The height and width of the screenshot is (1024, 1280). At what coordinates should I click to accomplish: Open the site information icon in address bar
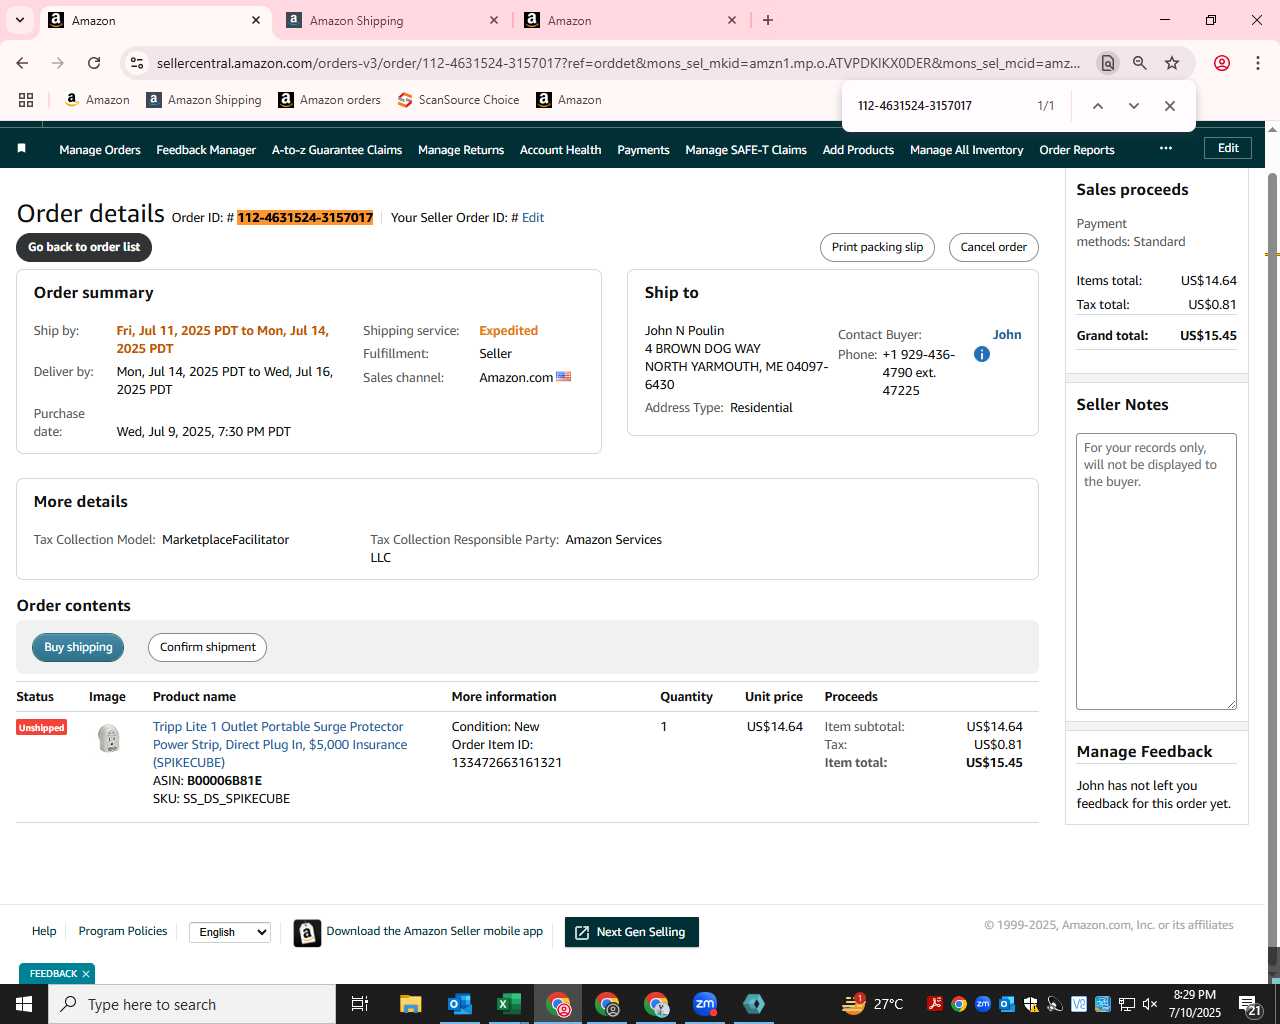pyautogui.click(x=137, y=63)
